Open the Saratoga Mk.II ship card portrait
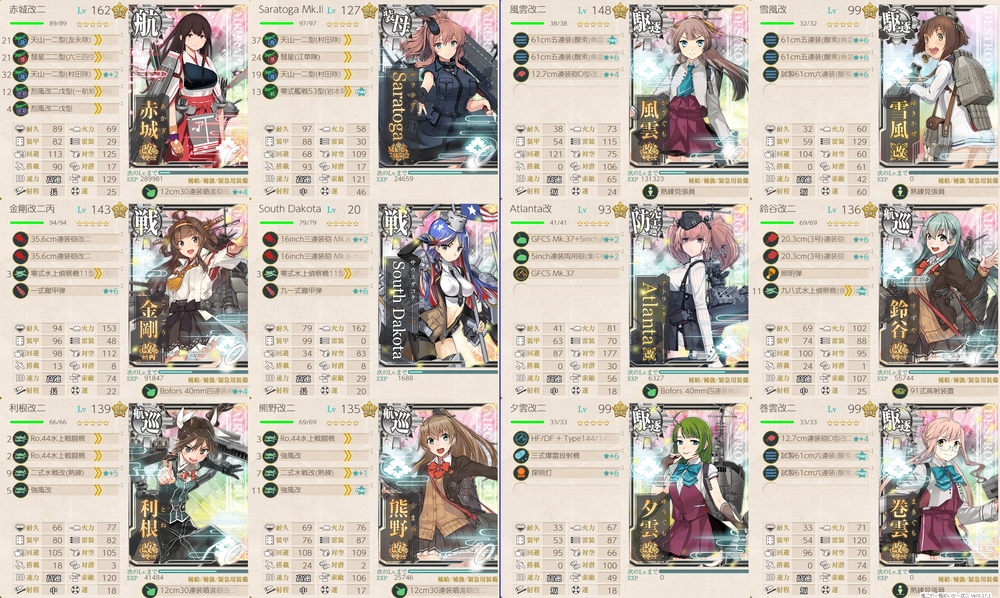 pyautogui.click(x=438, y=87)
